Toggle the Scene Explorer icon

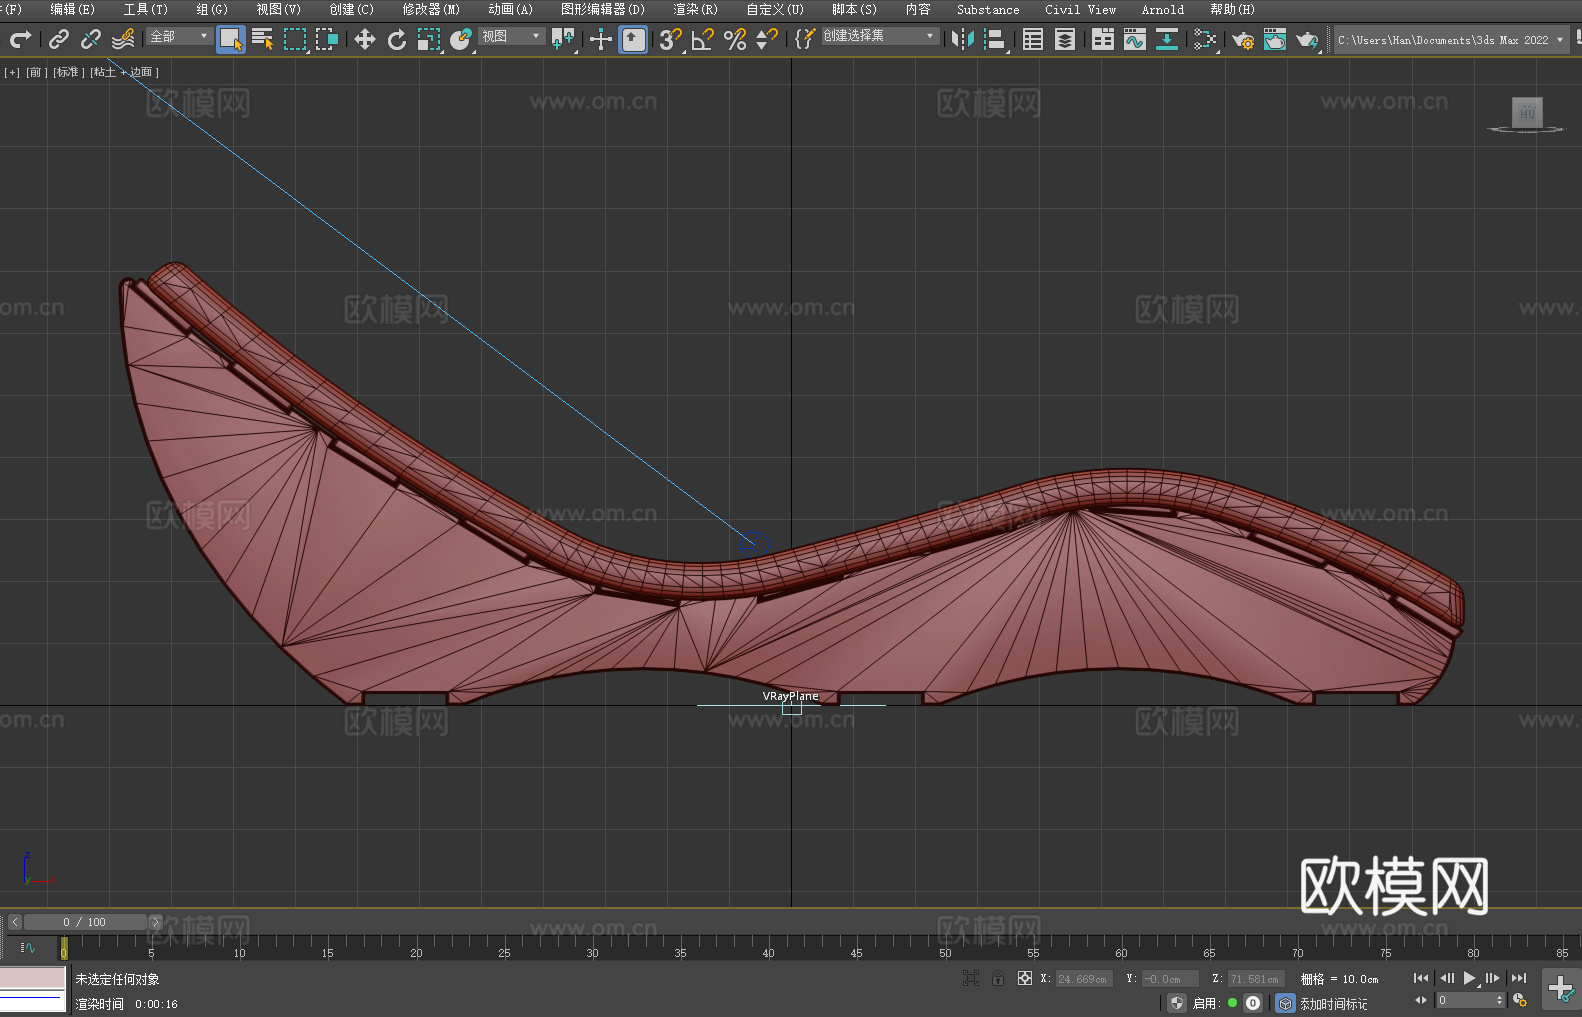(1033, 39)
